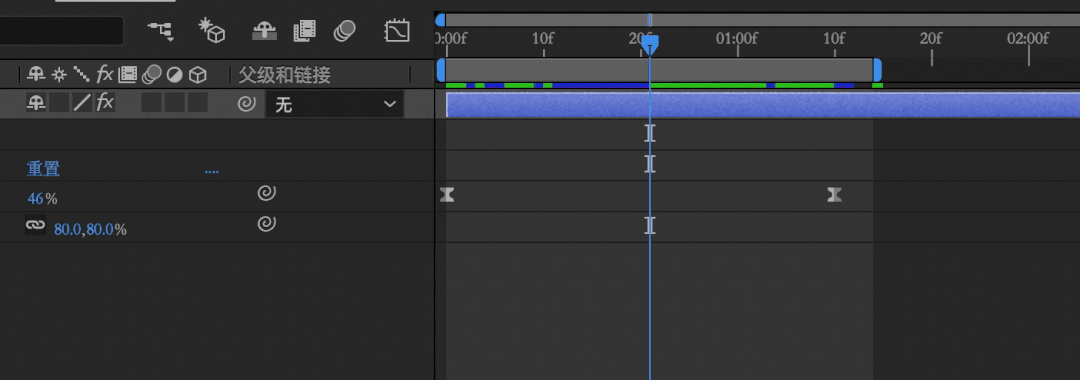The height and width of the screenshot is (380, 1080).
Task: Click the 重置 reset link
Action: coord(43,169)
